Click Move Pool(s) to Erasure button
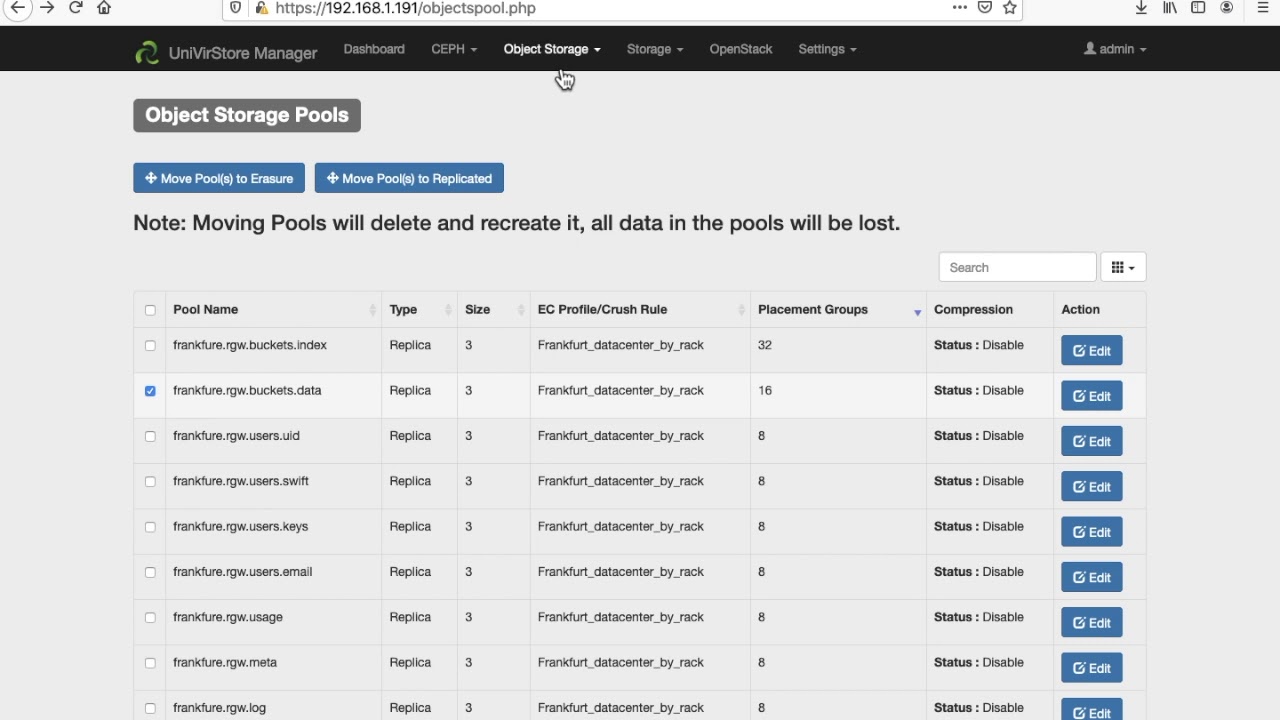The height and width of the screenshot is (720, 1280). (219, 179)
